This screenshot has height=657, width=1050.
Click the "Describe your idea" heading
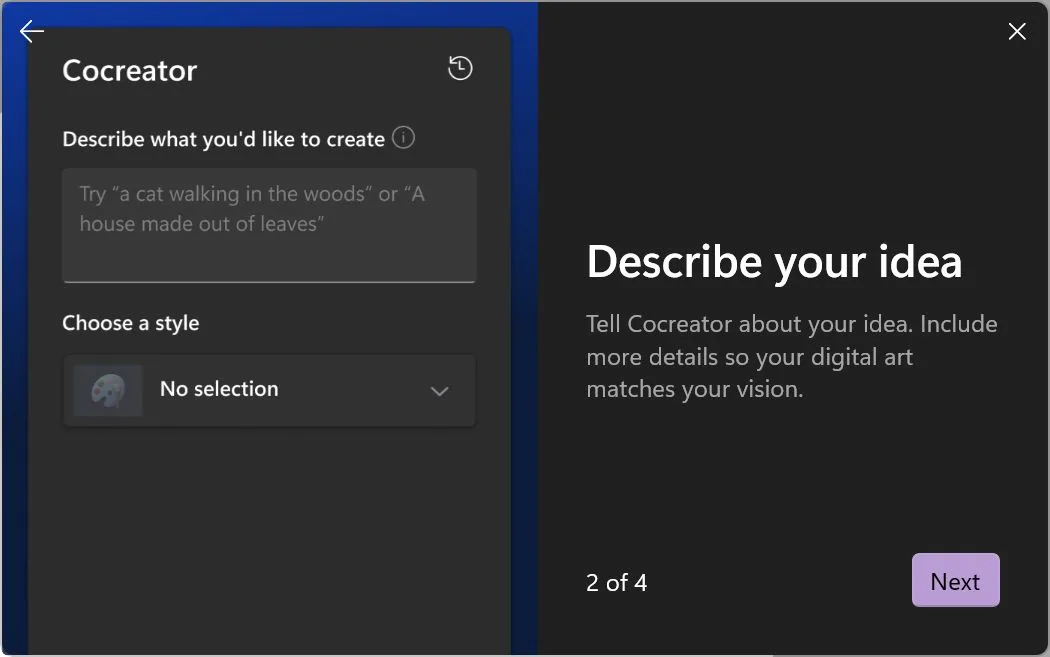click(774, 261)
